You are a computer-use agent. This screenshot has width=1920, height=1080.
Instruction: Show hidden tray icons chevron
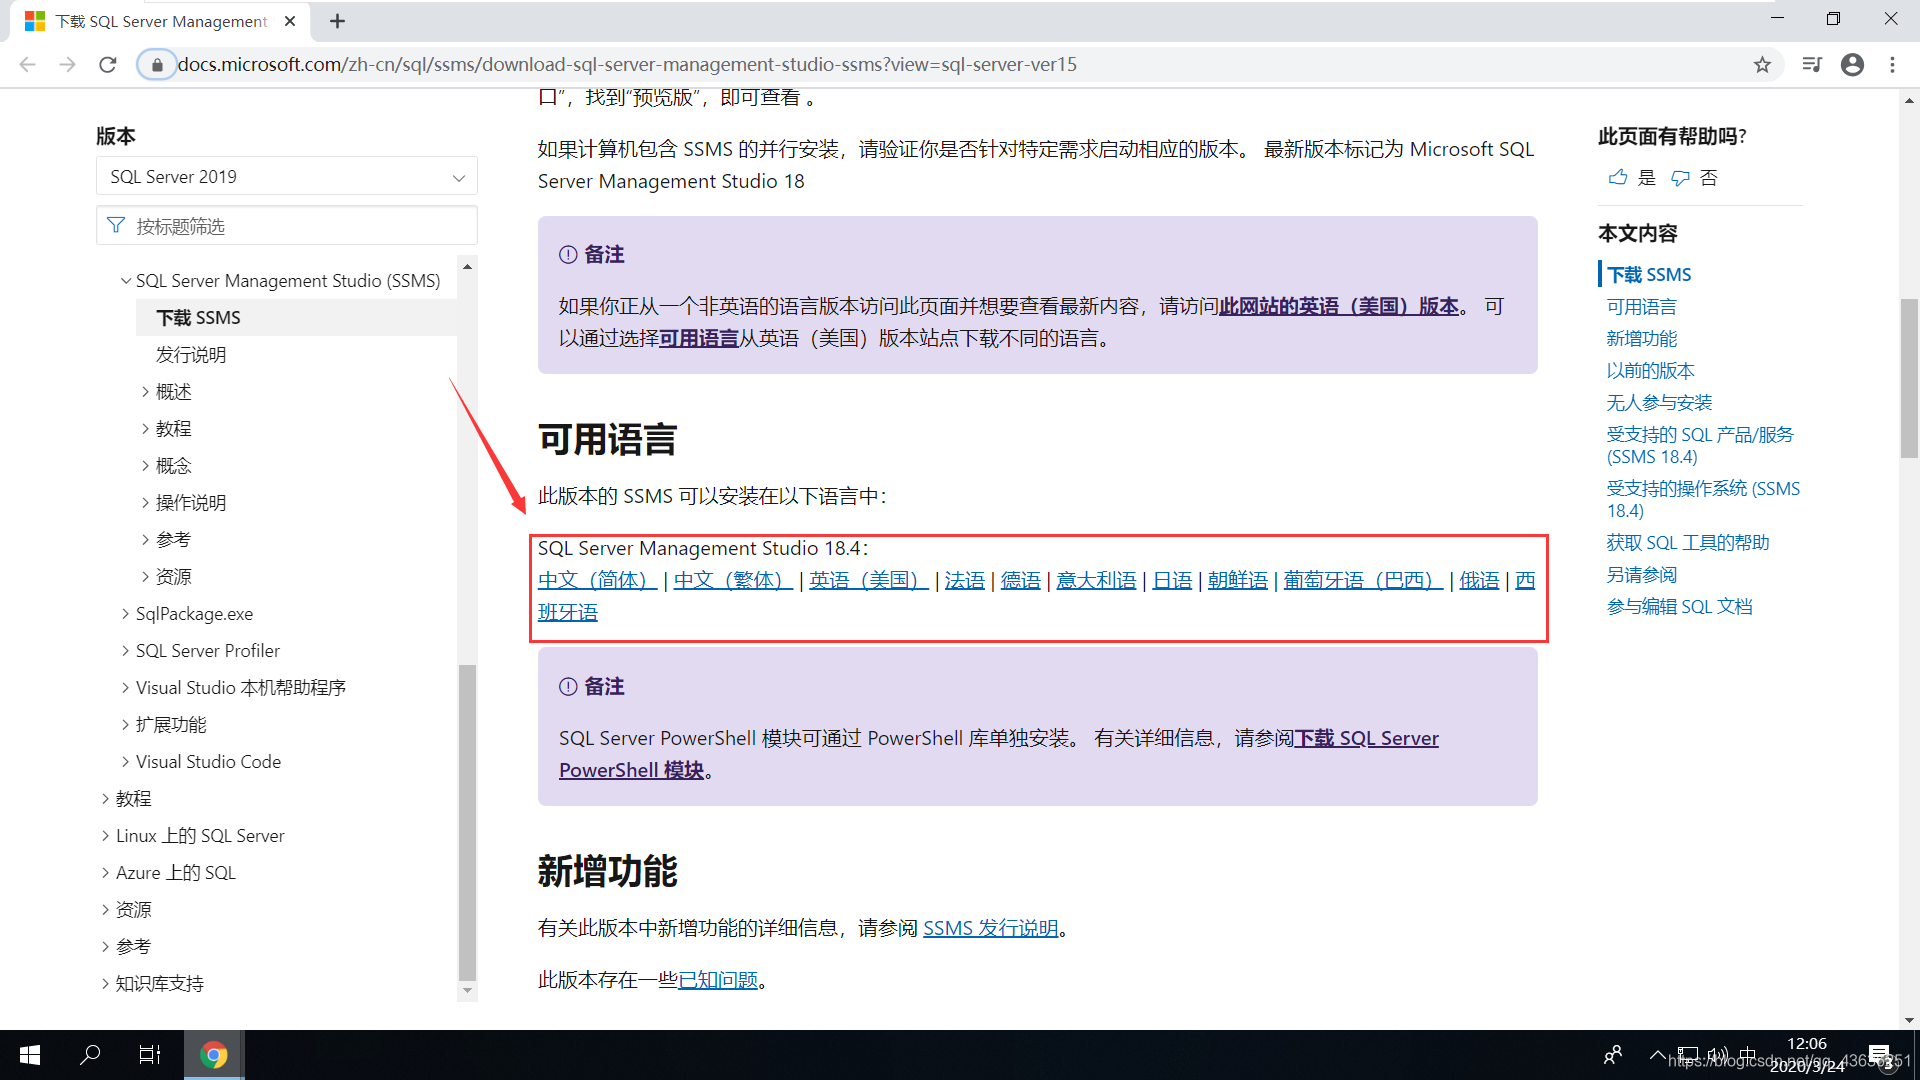pos(1657,1055)
